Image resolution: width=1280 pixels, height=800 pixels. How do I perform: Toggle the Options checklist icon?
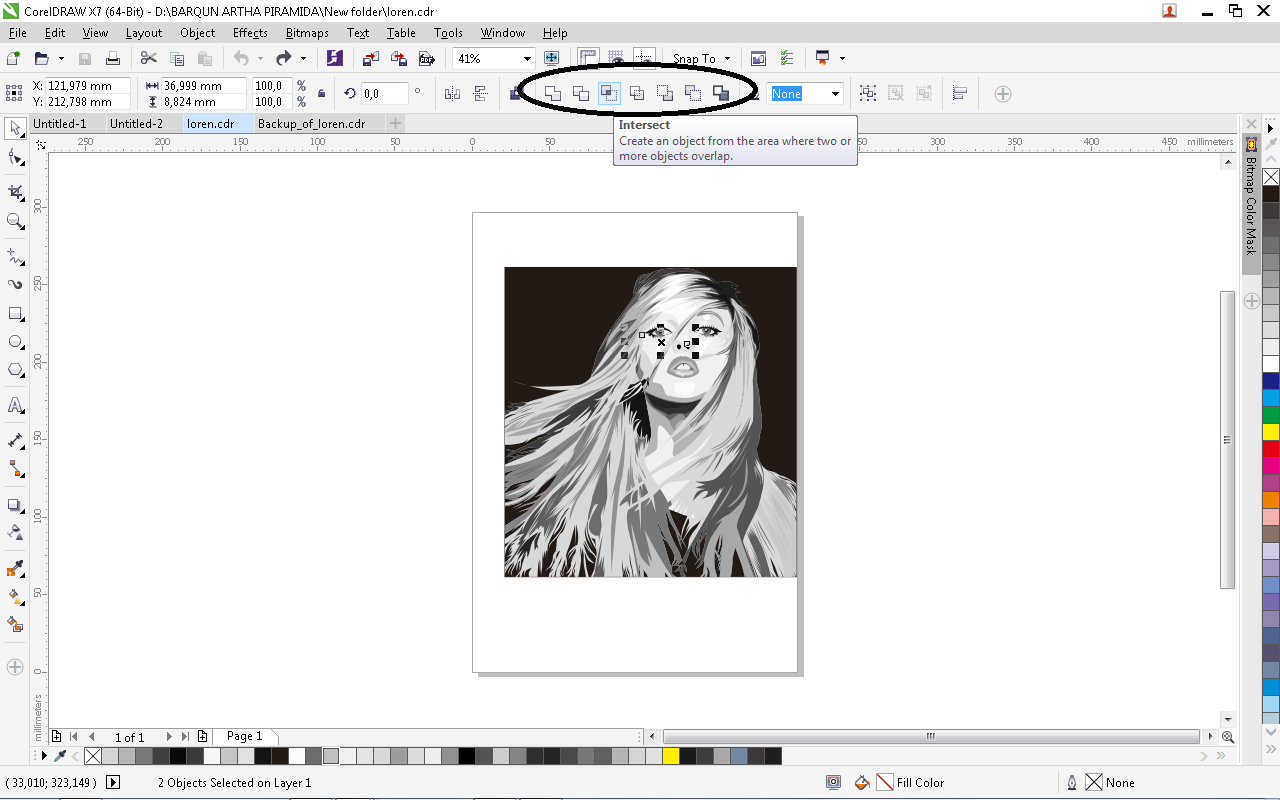click(x=787, y=58)
